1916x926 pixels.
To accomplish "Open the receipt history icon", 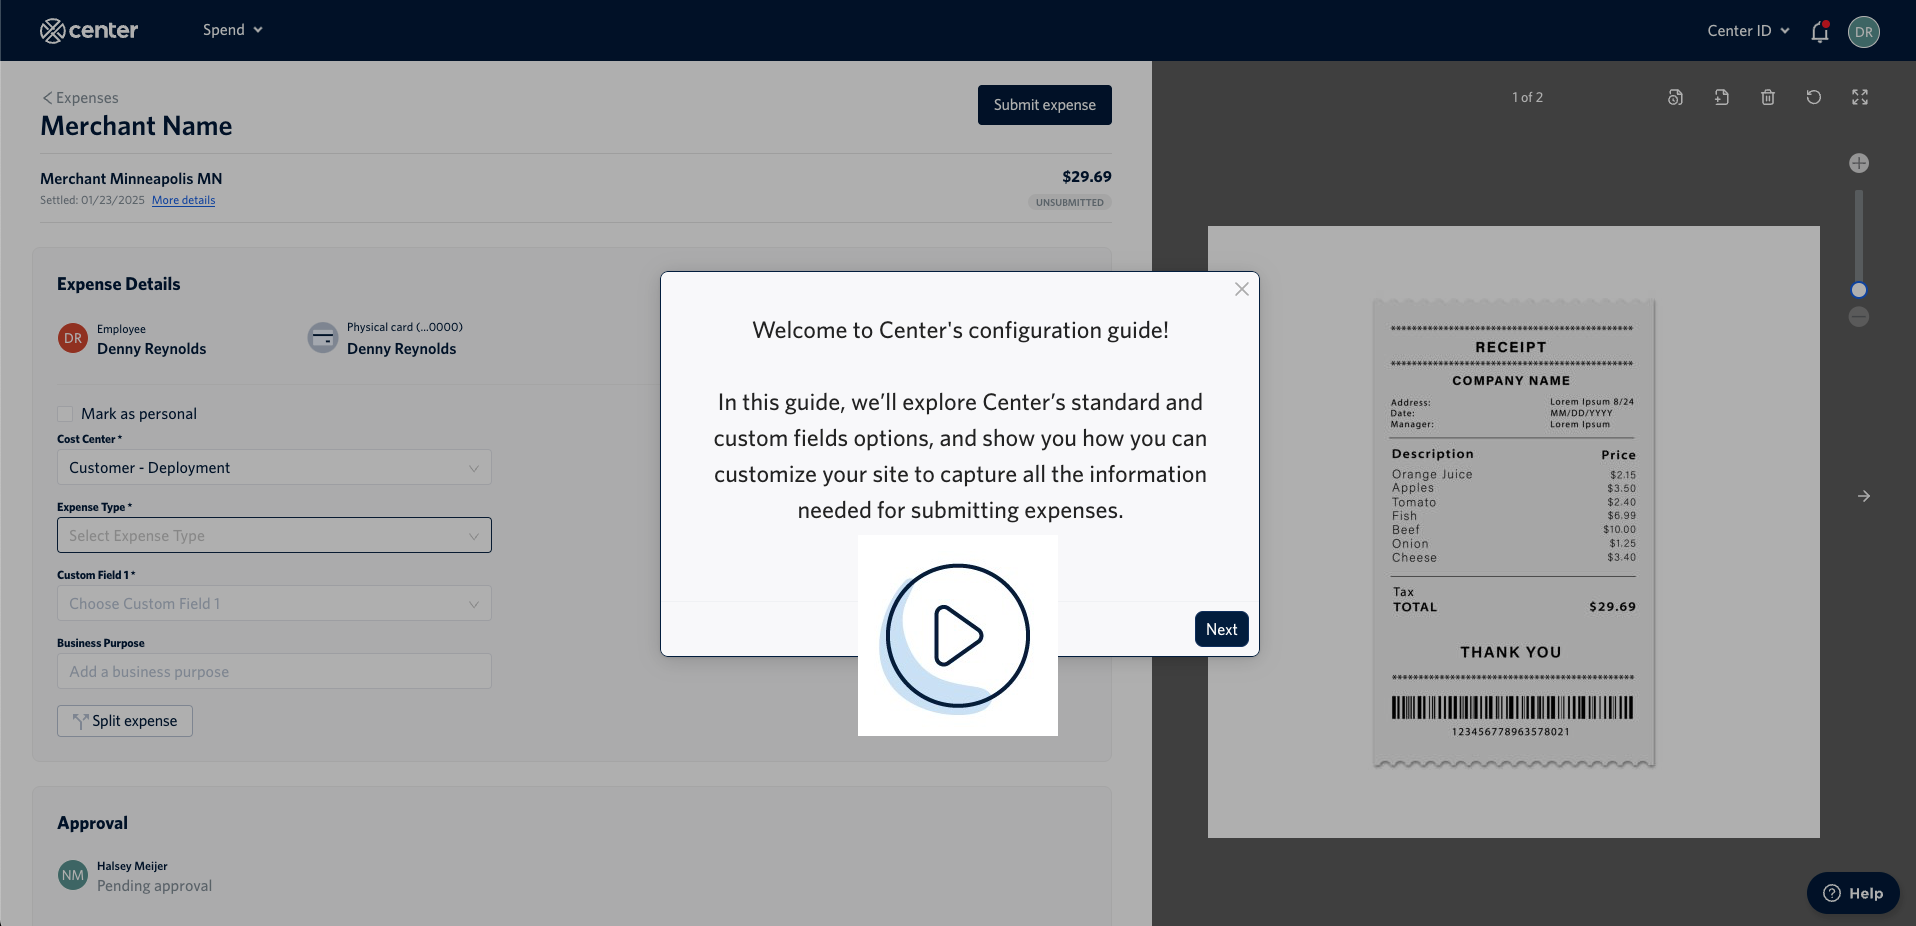I will (1675, 97).
